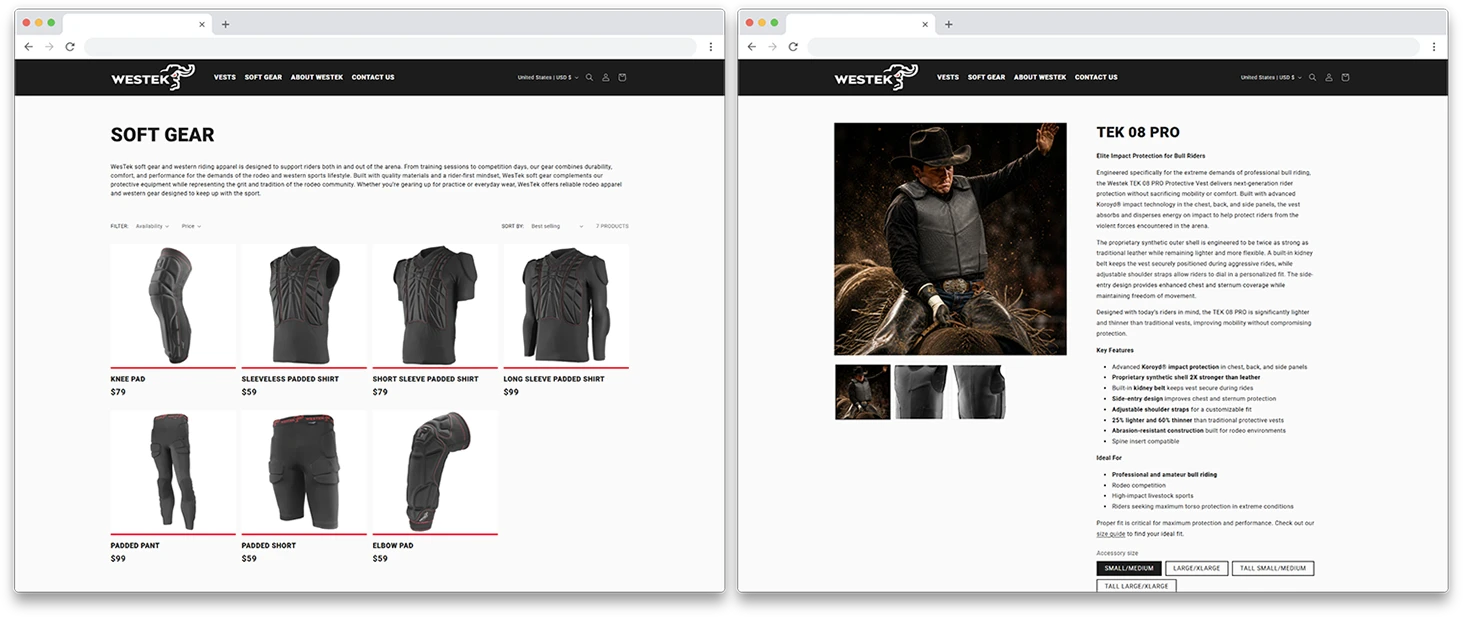Open country/currency selector in left window
The image size is (1463, 617).
[x=547, y=77]
